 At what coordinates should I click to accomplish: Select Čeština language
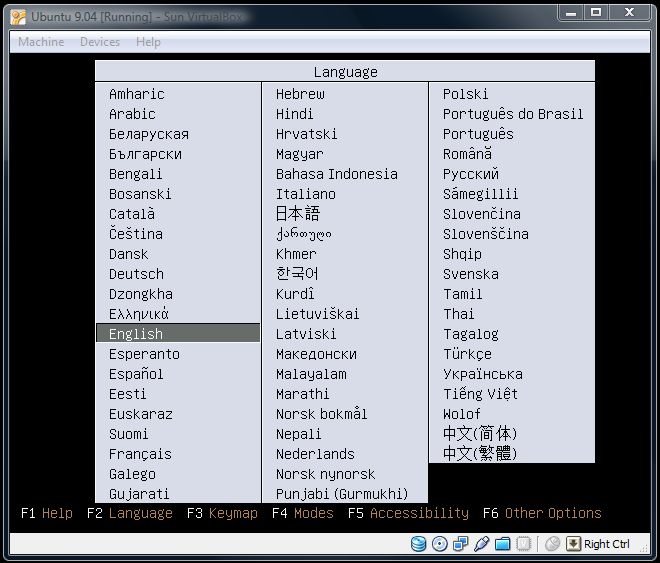[x=136, y=234]
